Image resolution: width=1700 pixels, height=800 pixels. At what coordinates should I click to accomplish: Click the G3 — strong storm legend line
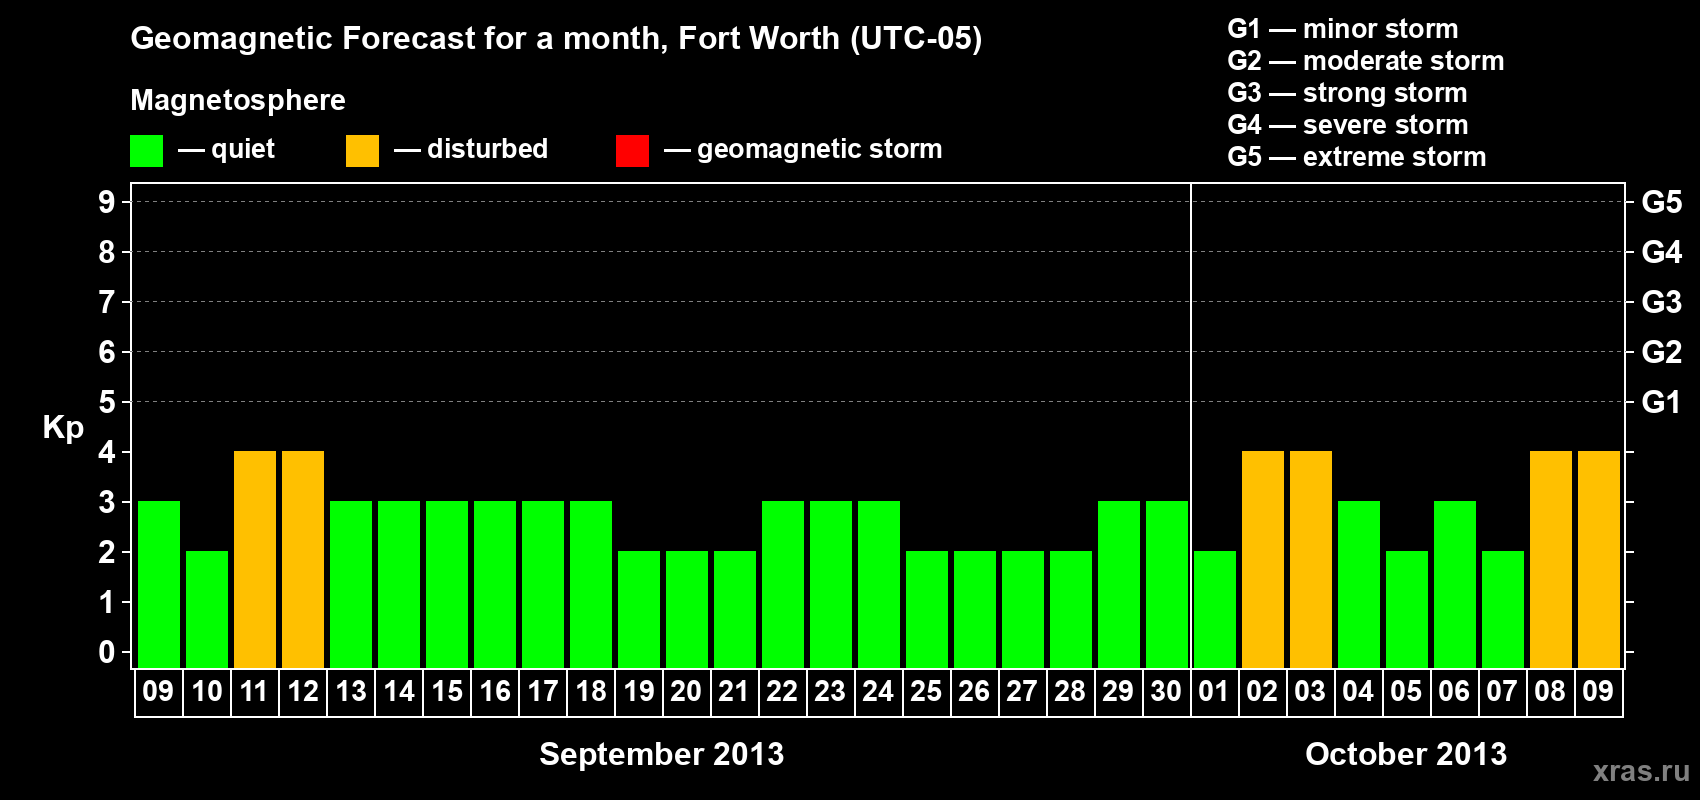1347,93
